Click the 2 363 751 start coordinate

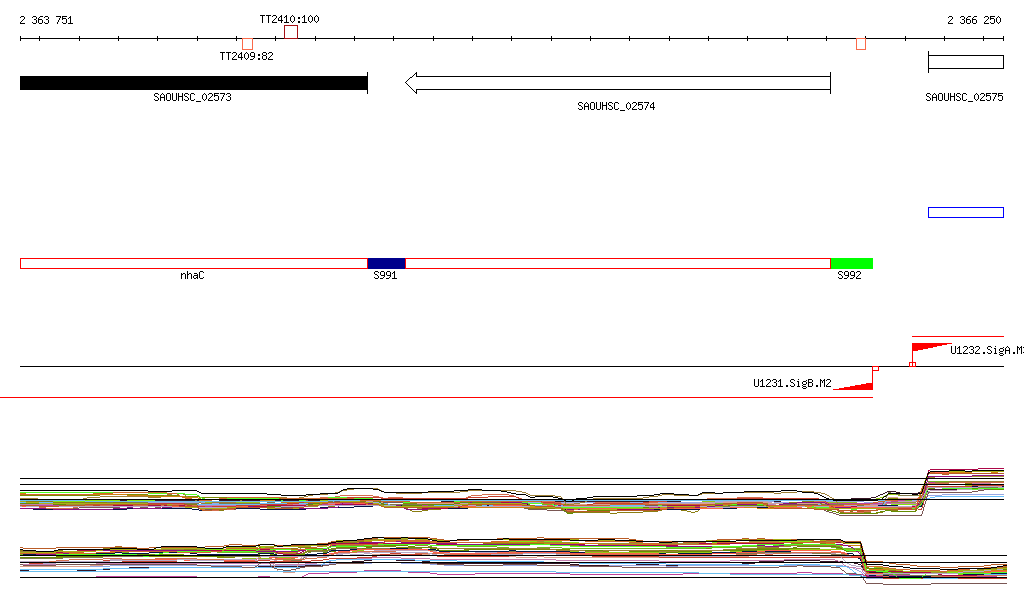46,20
